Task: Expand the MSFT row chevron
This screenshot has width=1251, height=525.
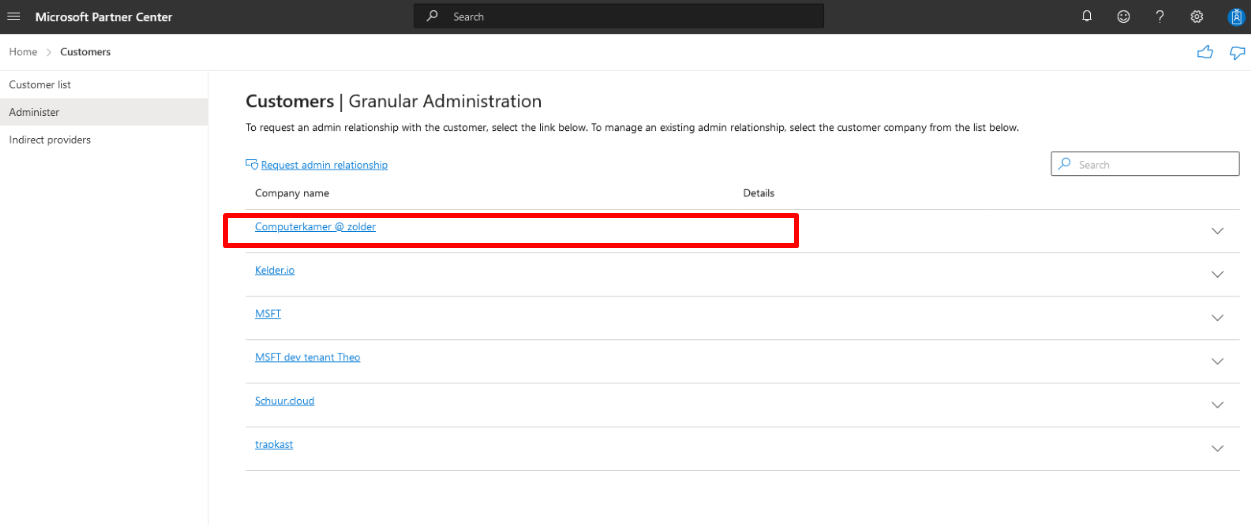Action: click(x=1217, y=318)
